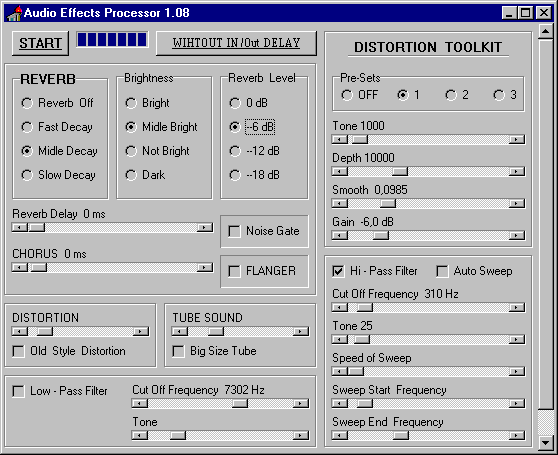The width and height of the screenshot is (558, 455).
Task: Click right arrow of DISTORTION slider
Action: tap(141, 332)
